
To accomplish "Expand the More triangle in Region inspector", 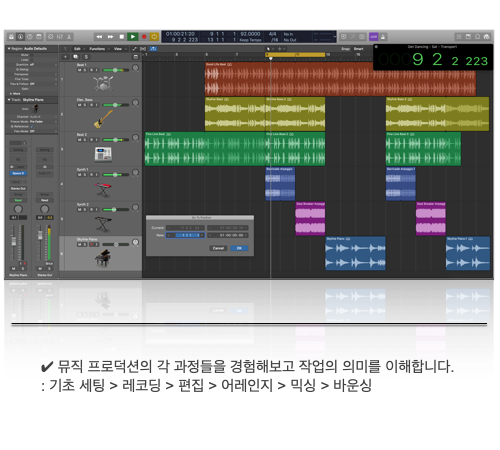I will 11,94.
